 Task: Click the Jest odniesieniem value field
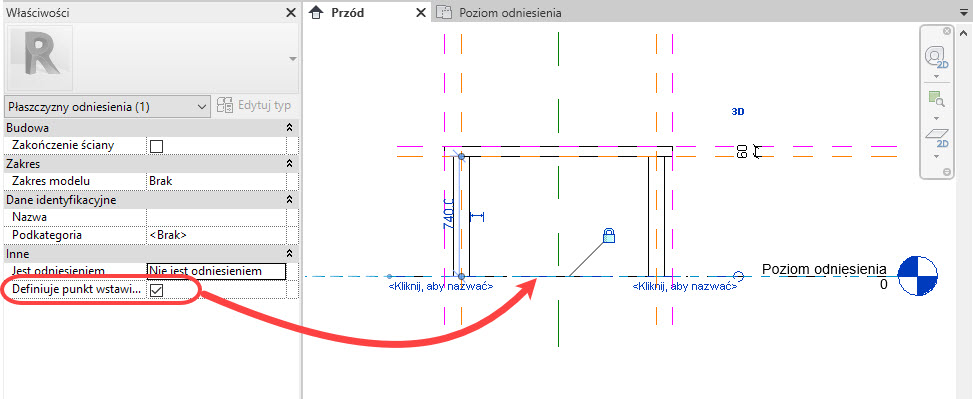(216, 271)
